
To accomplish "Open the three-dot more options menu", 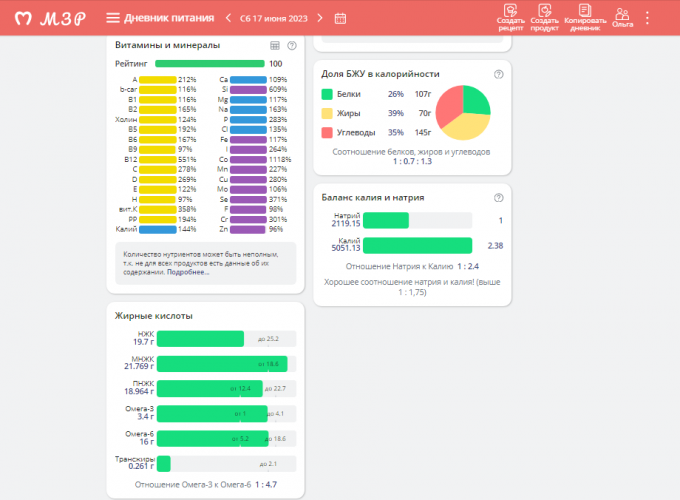I will (x=647, y=18).
